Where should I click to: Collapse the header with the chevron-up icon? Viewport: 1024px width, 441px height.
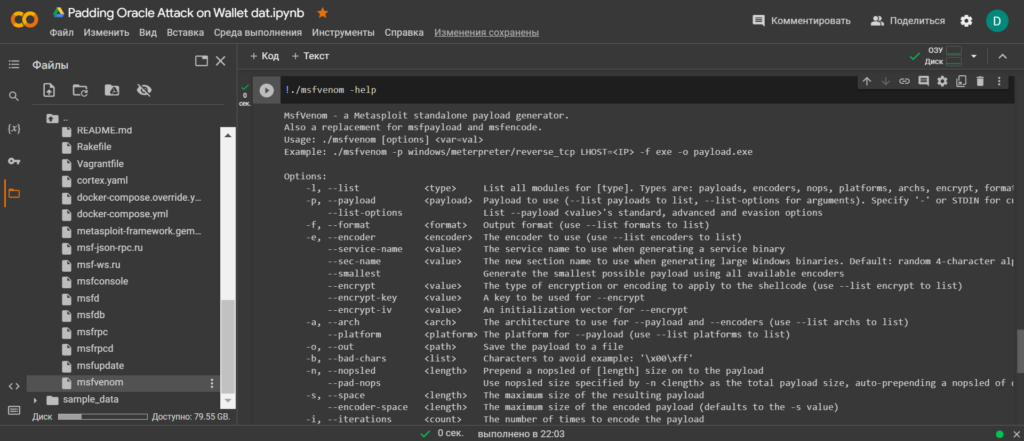click(x=1002, y=56)
